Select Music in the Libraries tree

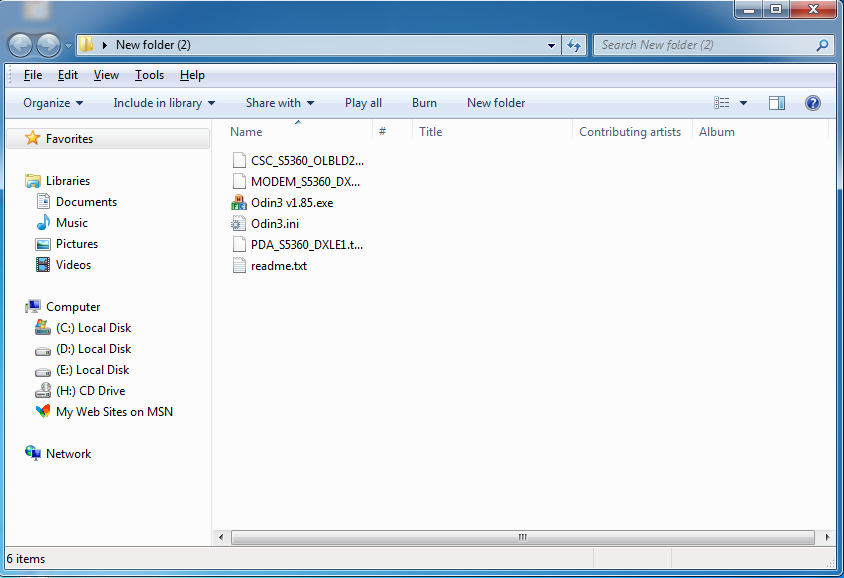click(x=71, y=223)
